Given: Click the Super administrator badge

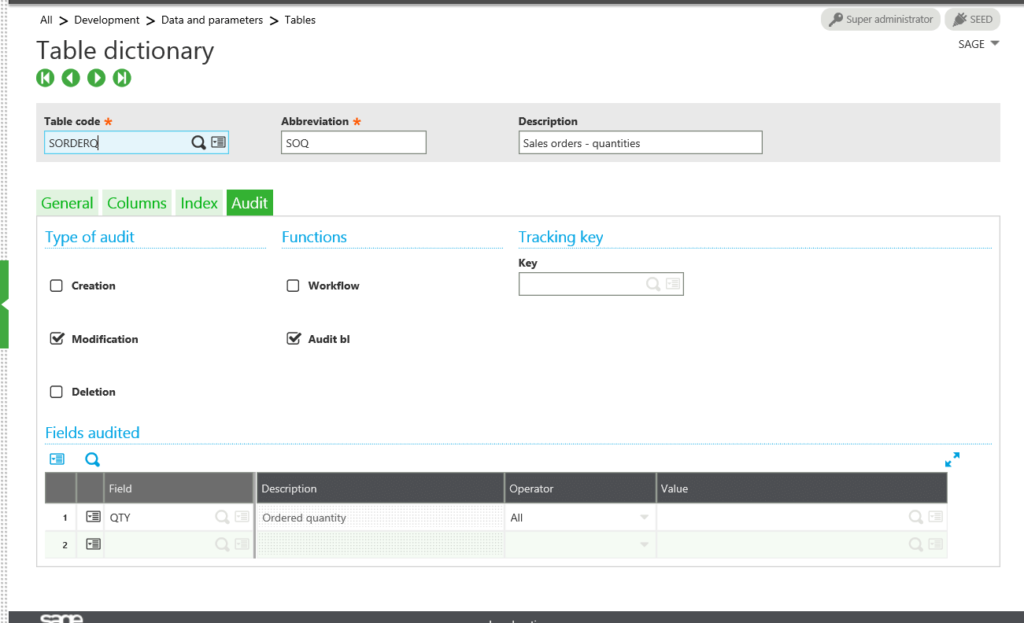Looking at the screenshot, I should pos(880,19).
